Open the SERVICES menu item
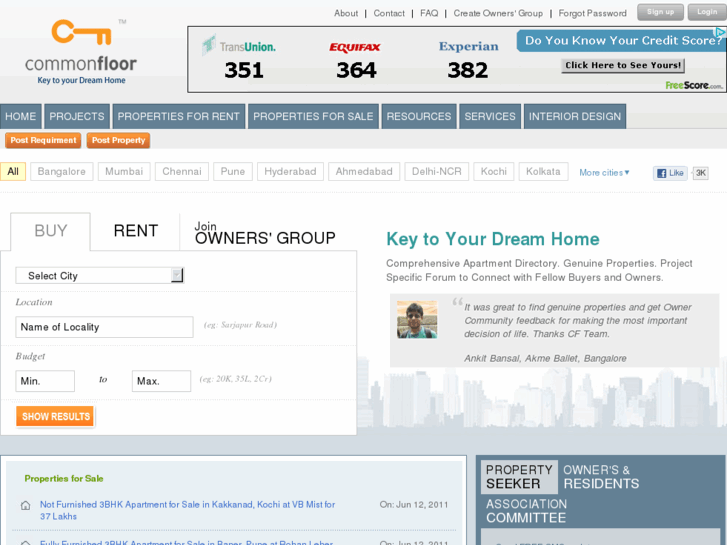Image resolution: width=727 pixels, height=545 pixels. [490, 116]
